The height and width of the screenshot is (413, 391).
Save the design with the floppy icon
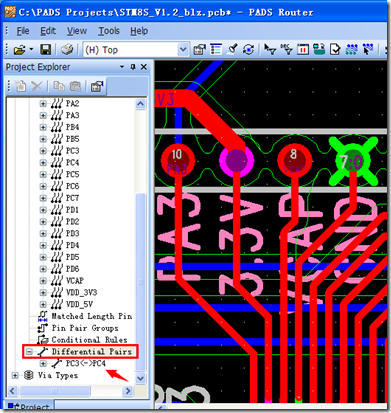[45, 50]
